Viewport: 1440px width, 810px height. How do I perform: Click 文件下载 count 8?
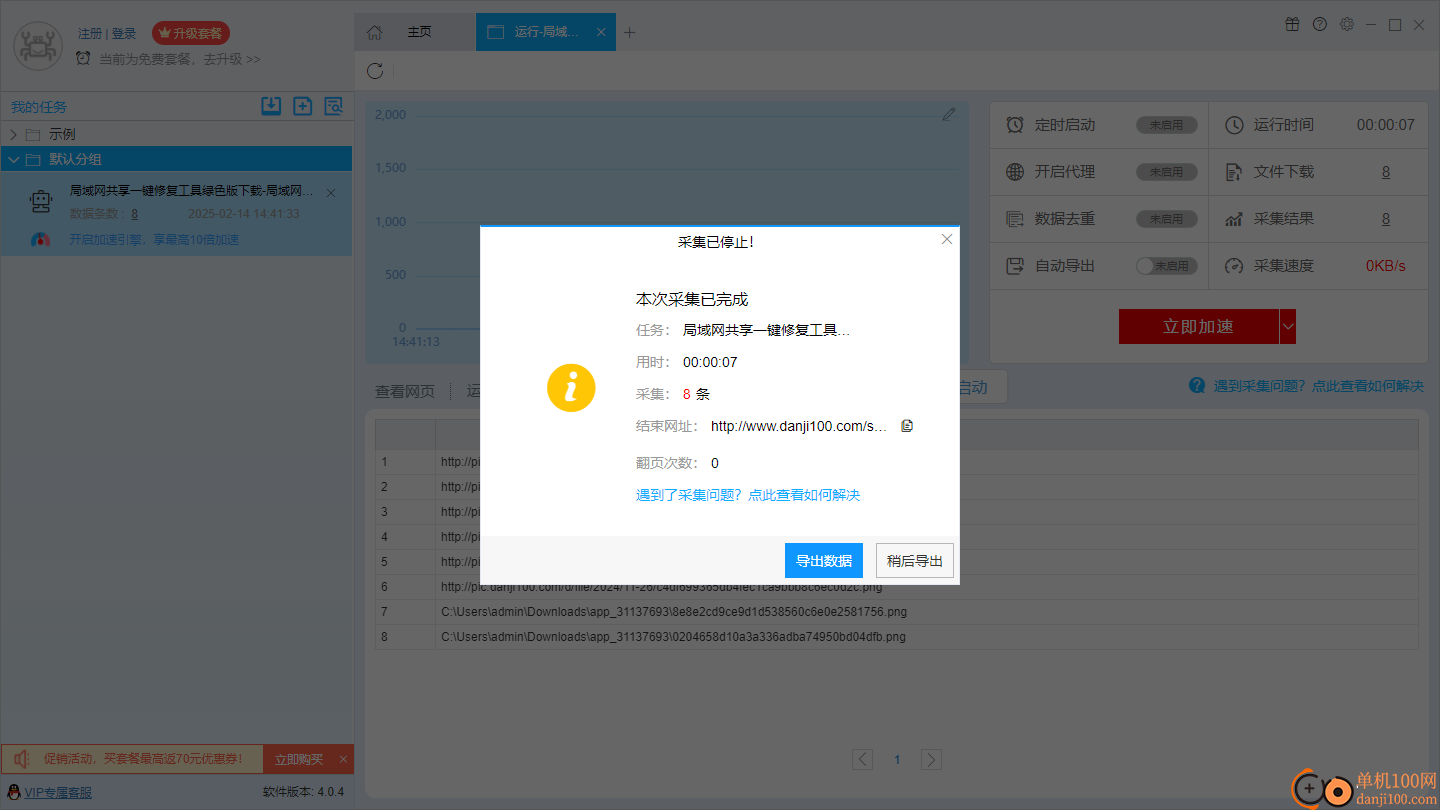tap(1386, 172)
